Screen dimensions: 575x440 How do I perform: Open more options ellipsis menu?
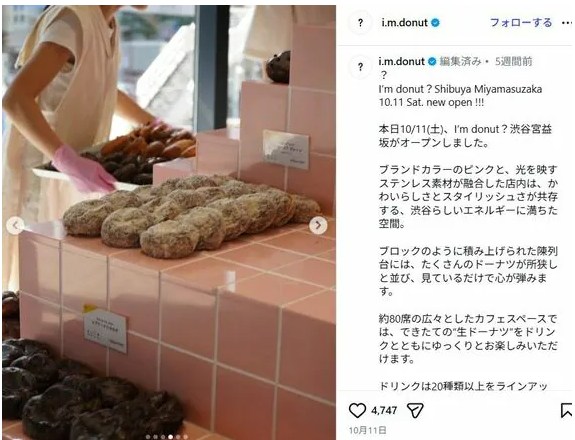567,23
